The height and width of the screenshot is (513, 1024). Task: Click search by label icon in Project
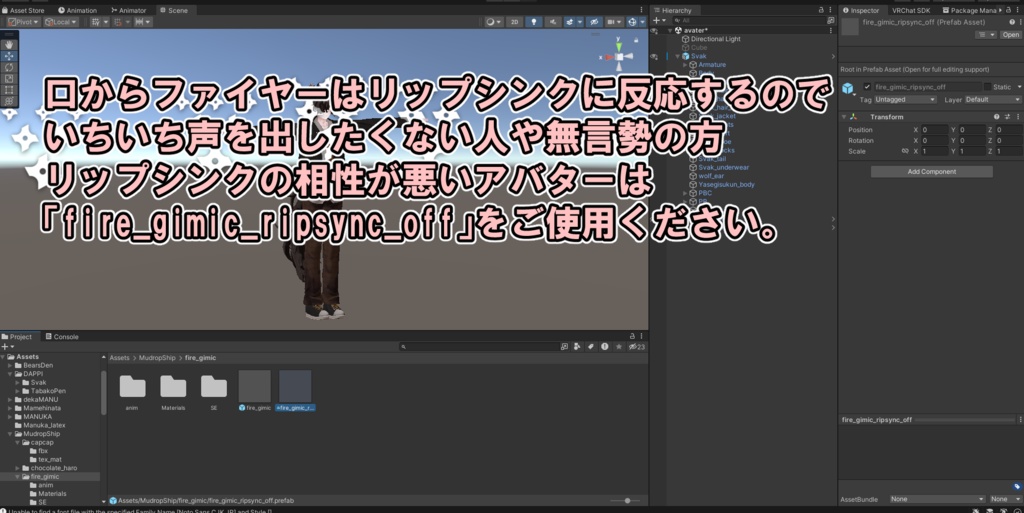pos(590,347)
